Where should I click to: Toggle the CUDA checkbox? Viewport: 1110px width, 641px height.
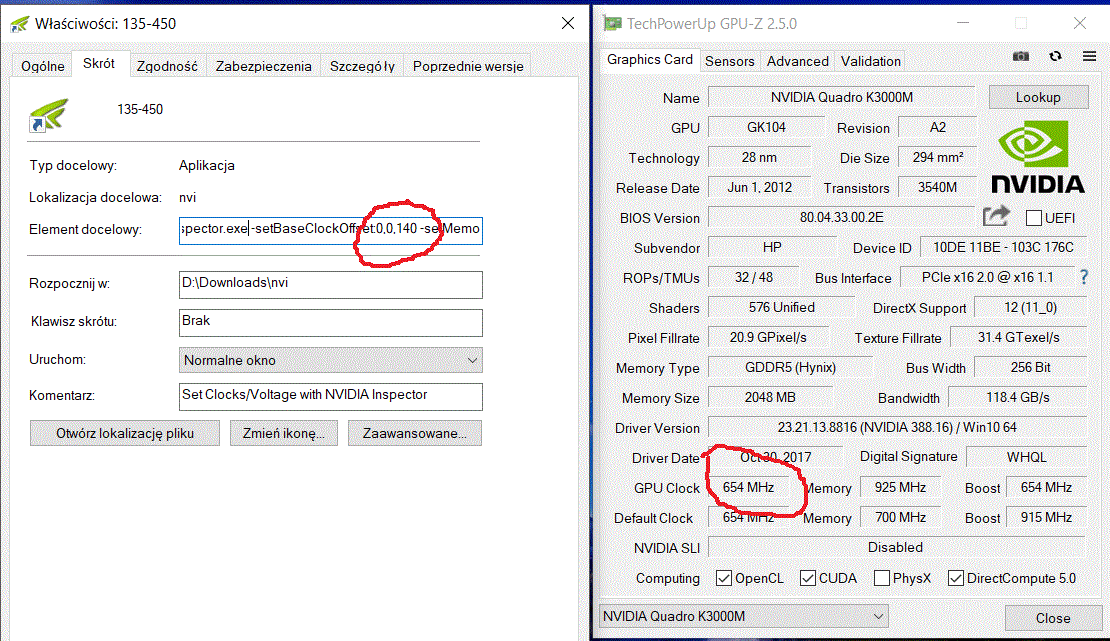point(808,578)
